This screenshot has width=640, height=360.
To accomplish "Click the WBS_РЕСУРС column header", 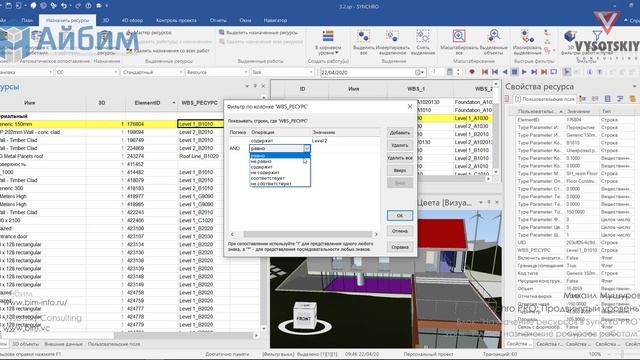I will (200, 103).
